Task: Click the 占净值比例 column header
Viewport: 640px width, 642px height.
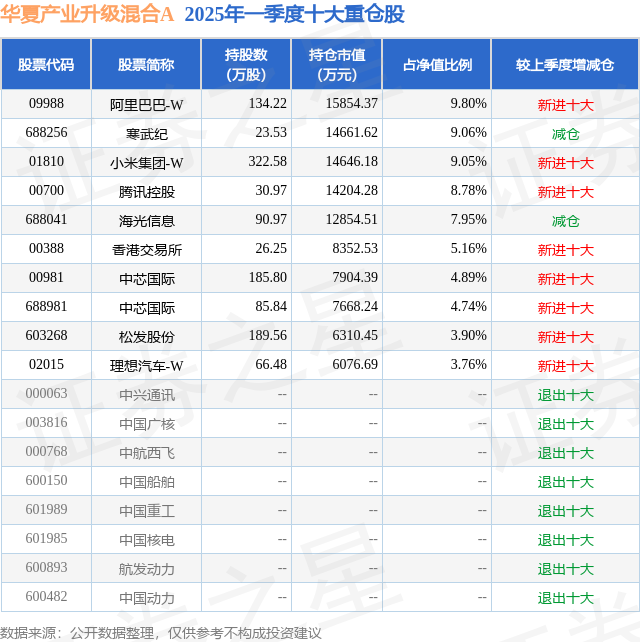Action: (x=437, y=64)
